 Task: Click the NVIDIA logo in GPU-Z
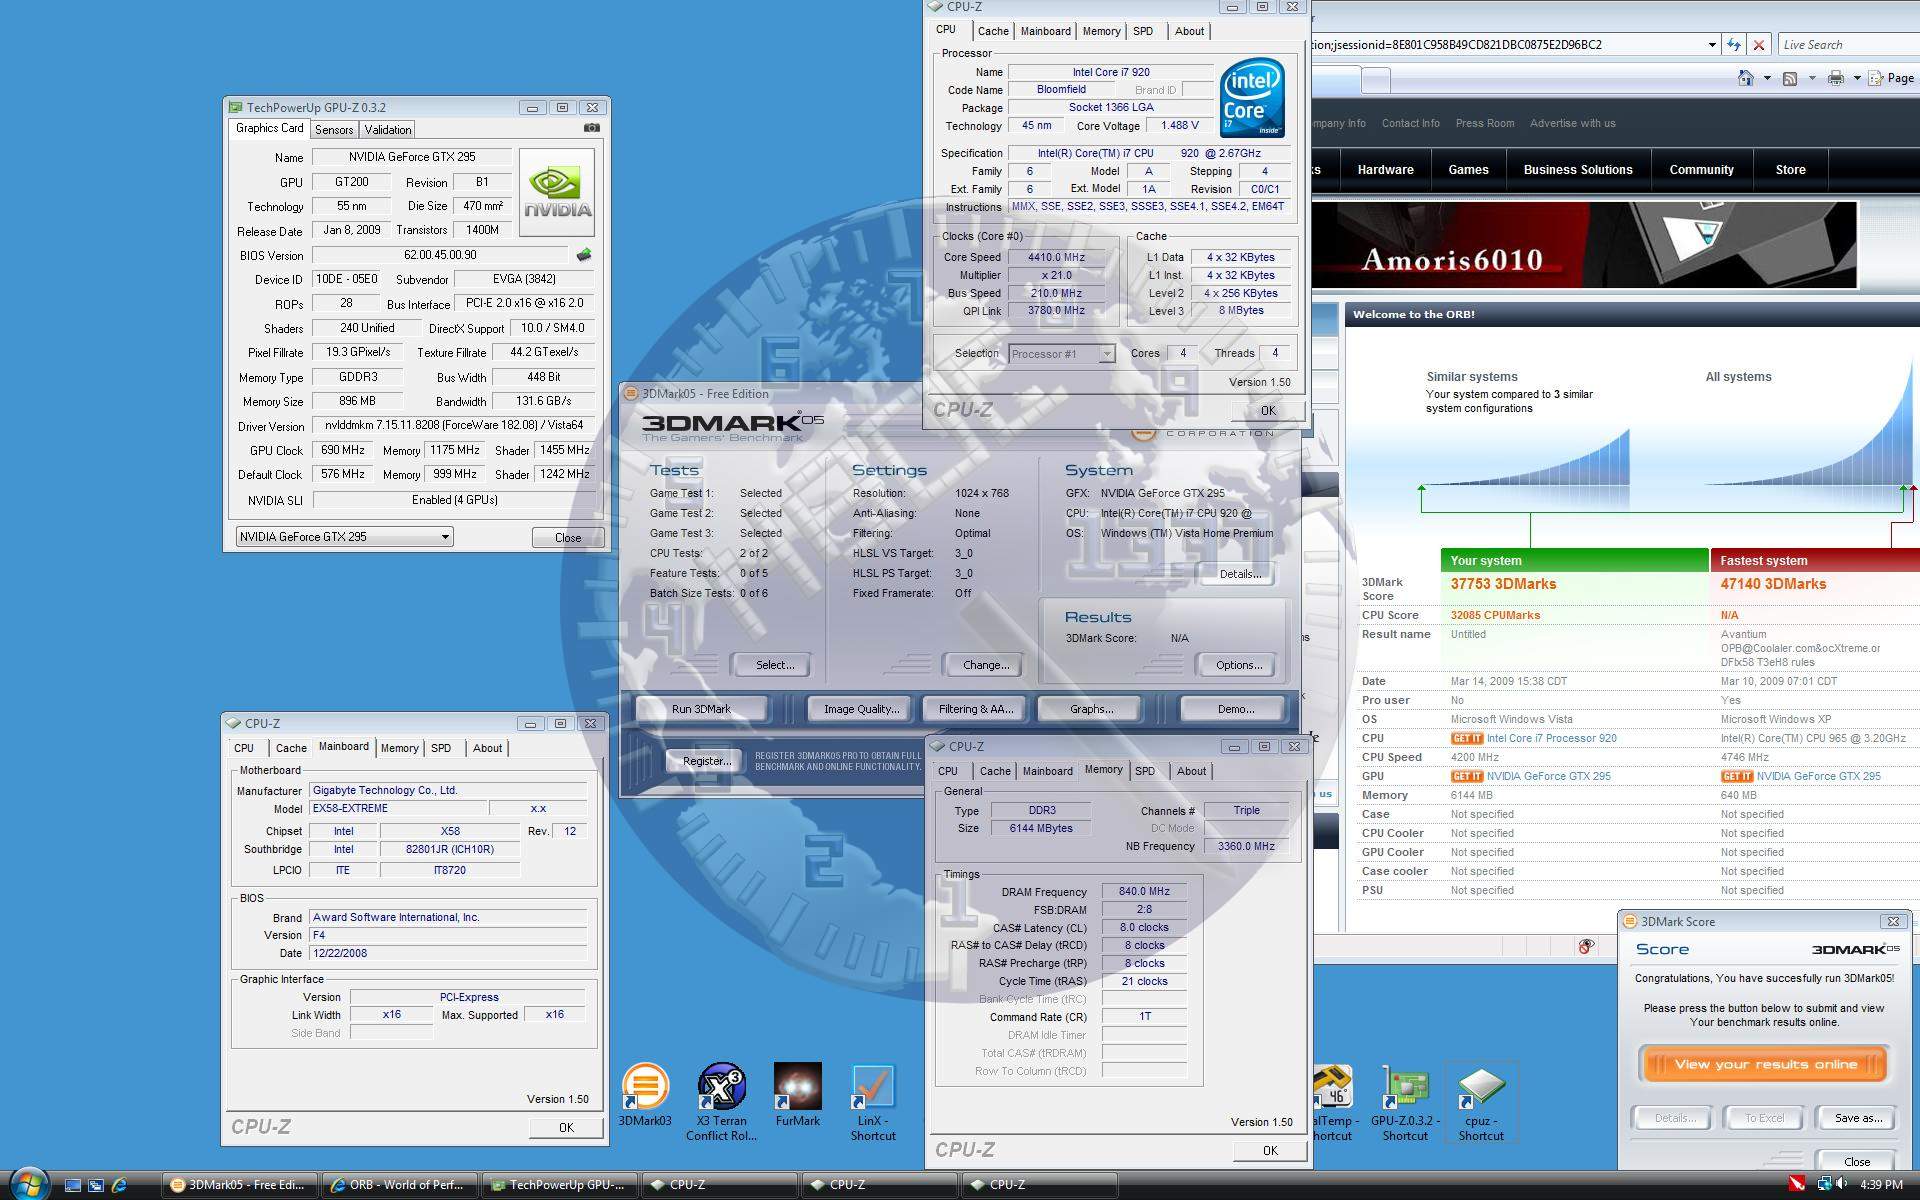pos(557,192)
